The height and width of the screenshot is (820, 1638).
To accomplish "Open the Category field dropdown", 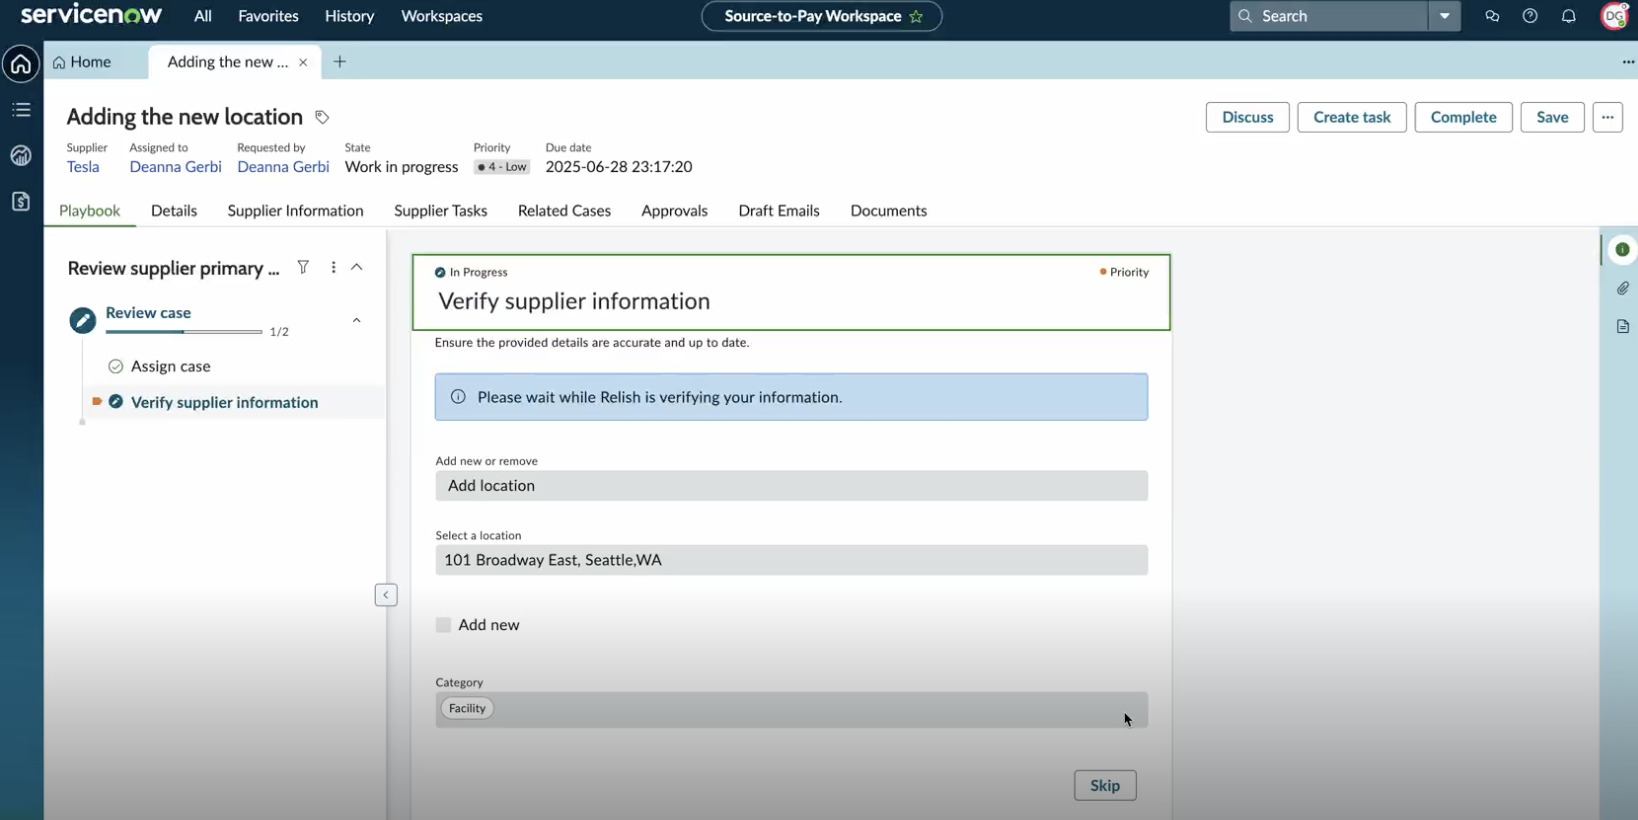I will click(x=791, y=710).
